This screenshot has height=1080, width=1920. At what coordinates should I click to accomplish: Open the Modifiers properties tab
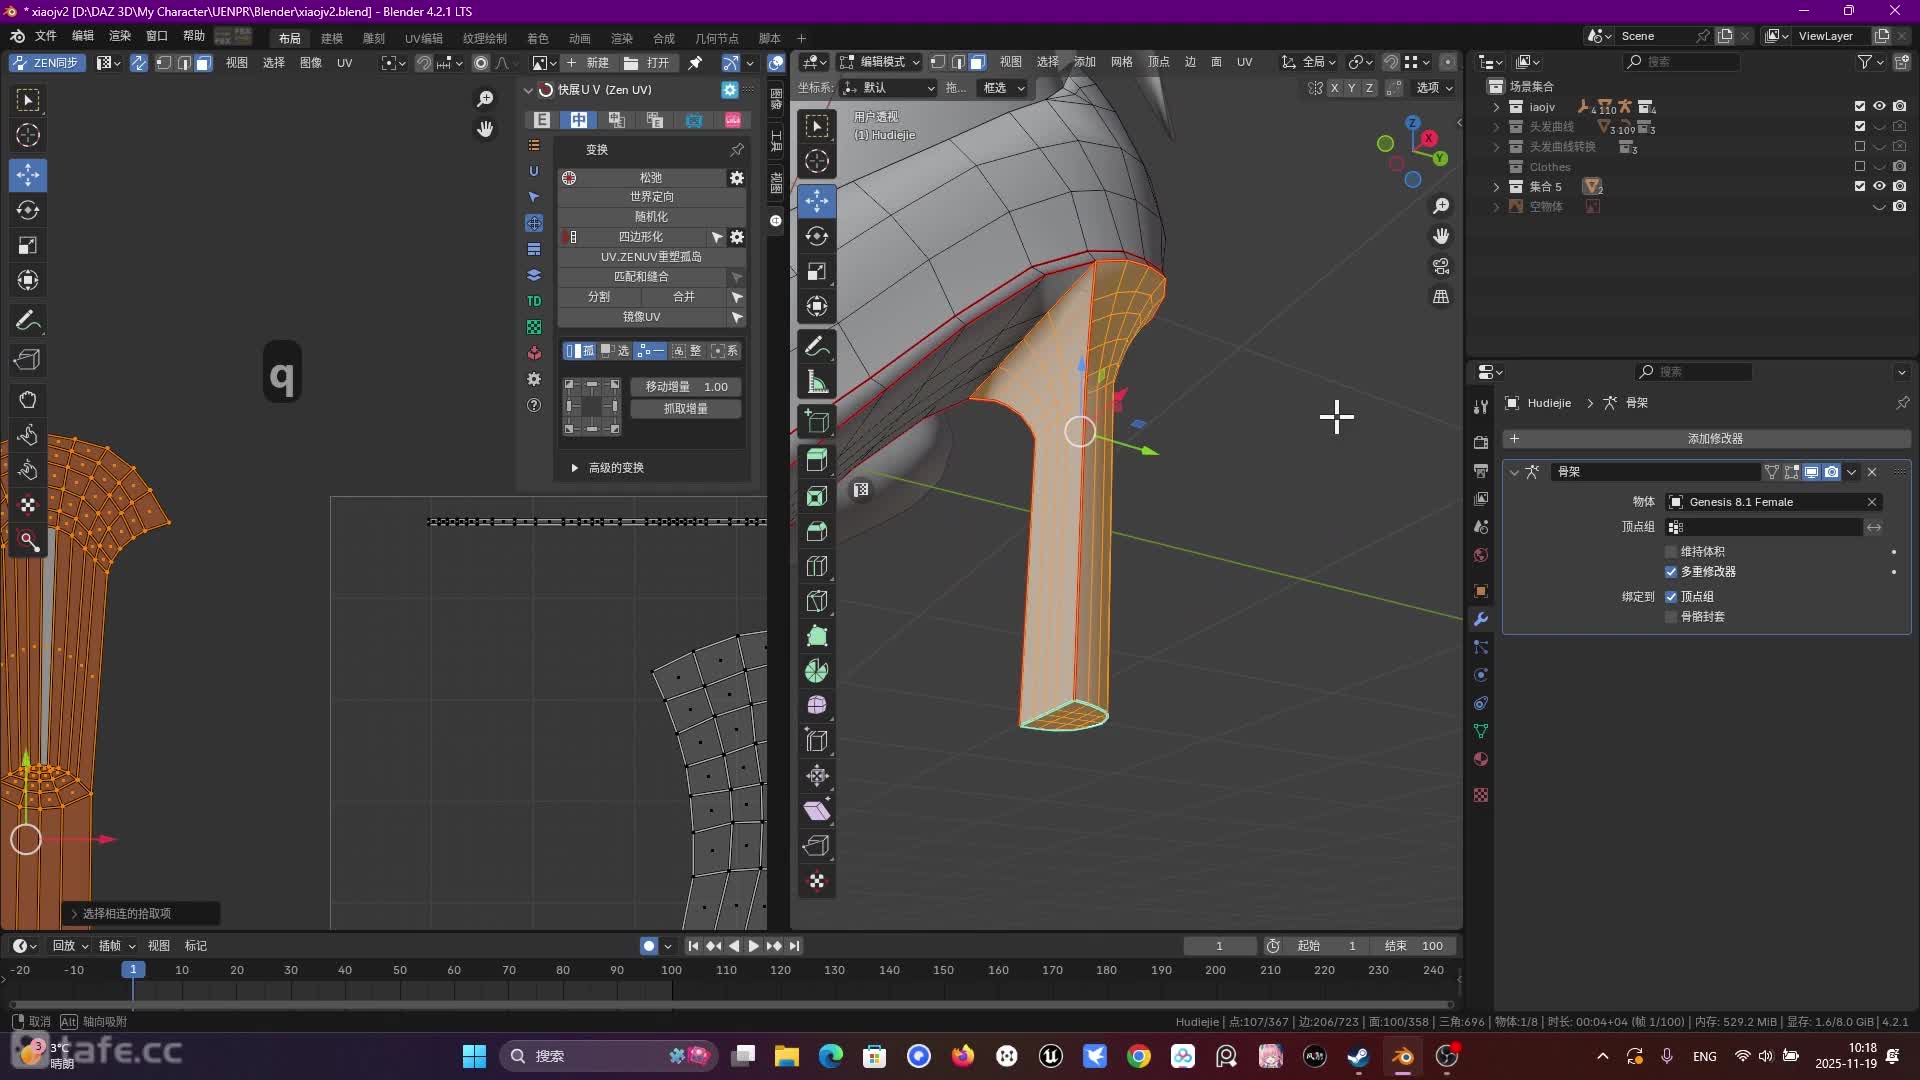1481,619
